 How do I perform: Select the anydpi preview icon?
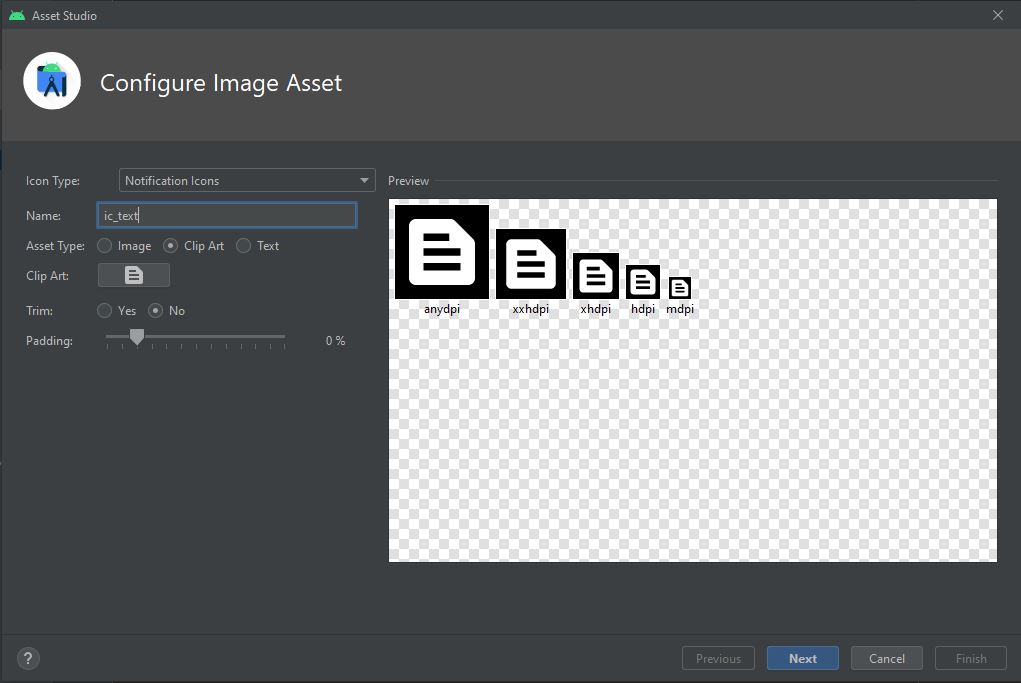point(441,252)
